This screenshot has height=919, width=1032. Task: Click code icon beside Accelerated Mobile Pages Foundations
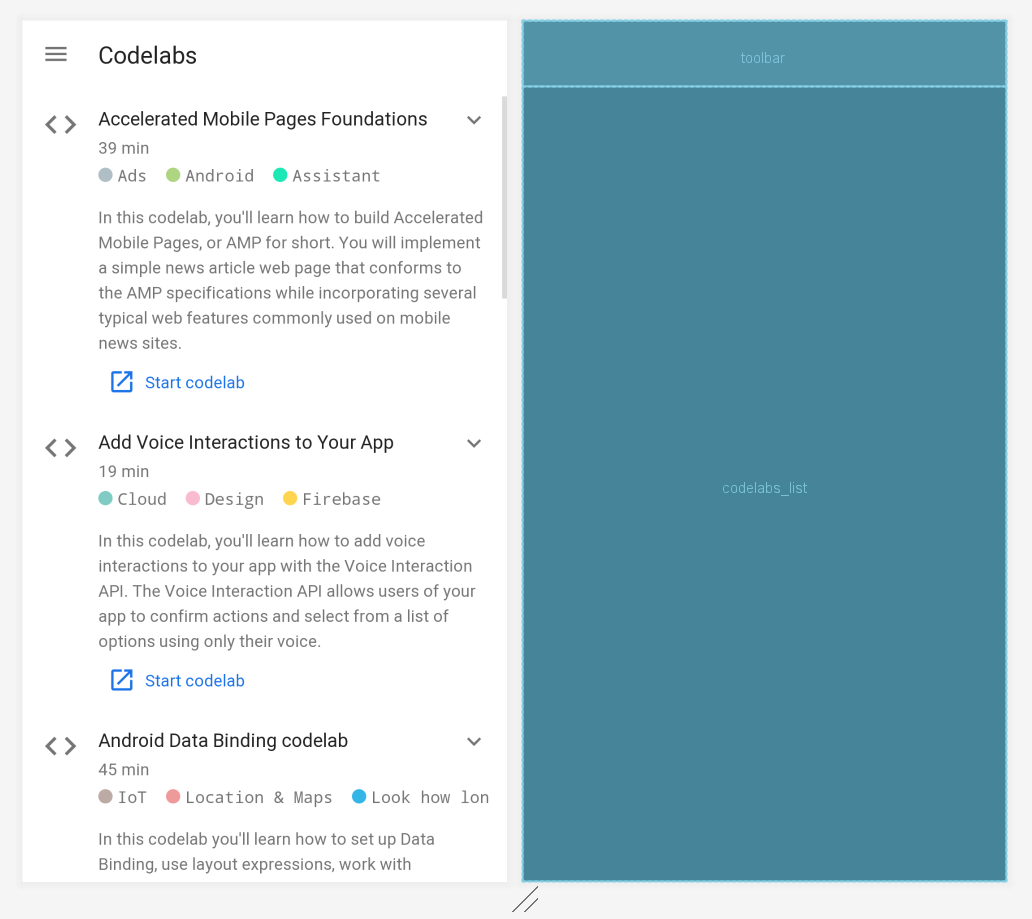(x=61, y=125)
